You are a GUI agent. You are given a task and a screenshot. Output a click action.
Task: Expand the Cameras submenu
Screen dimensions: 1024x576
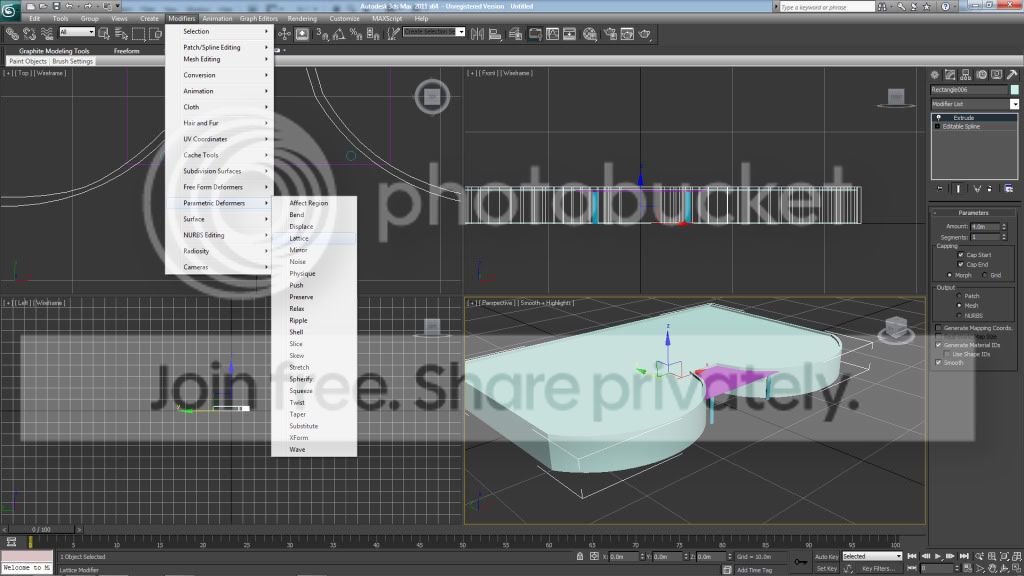pyautogui.click(x=219, y=267)
